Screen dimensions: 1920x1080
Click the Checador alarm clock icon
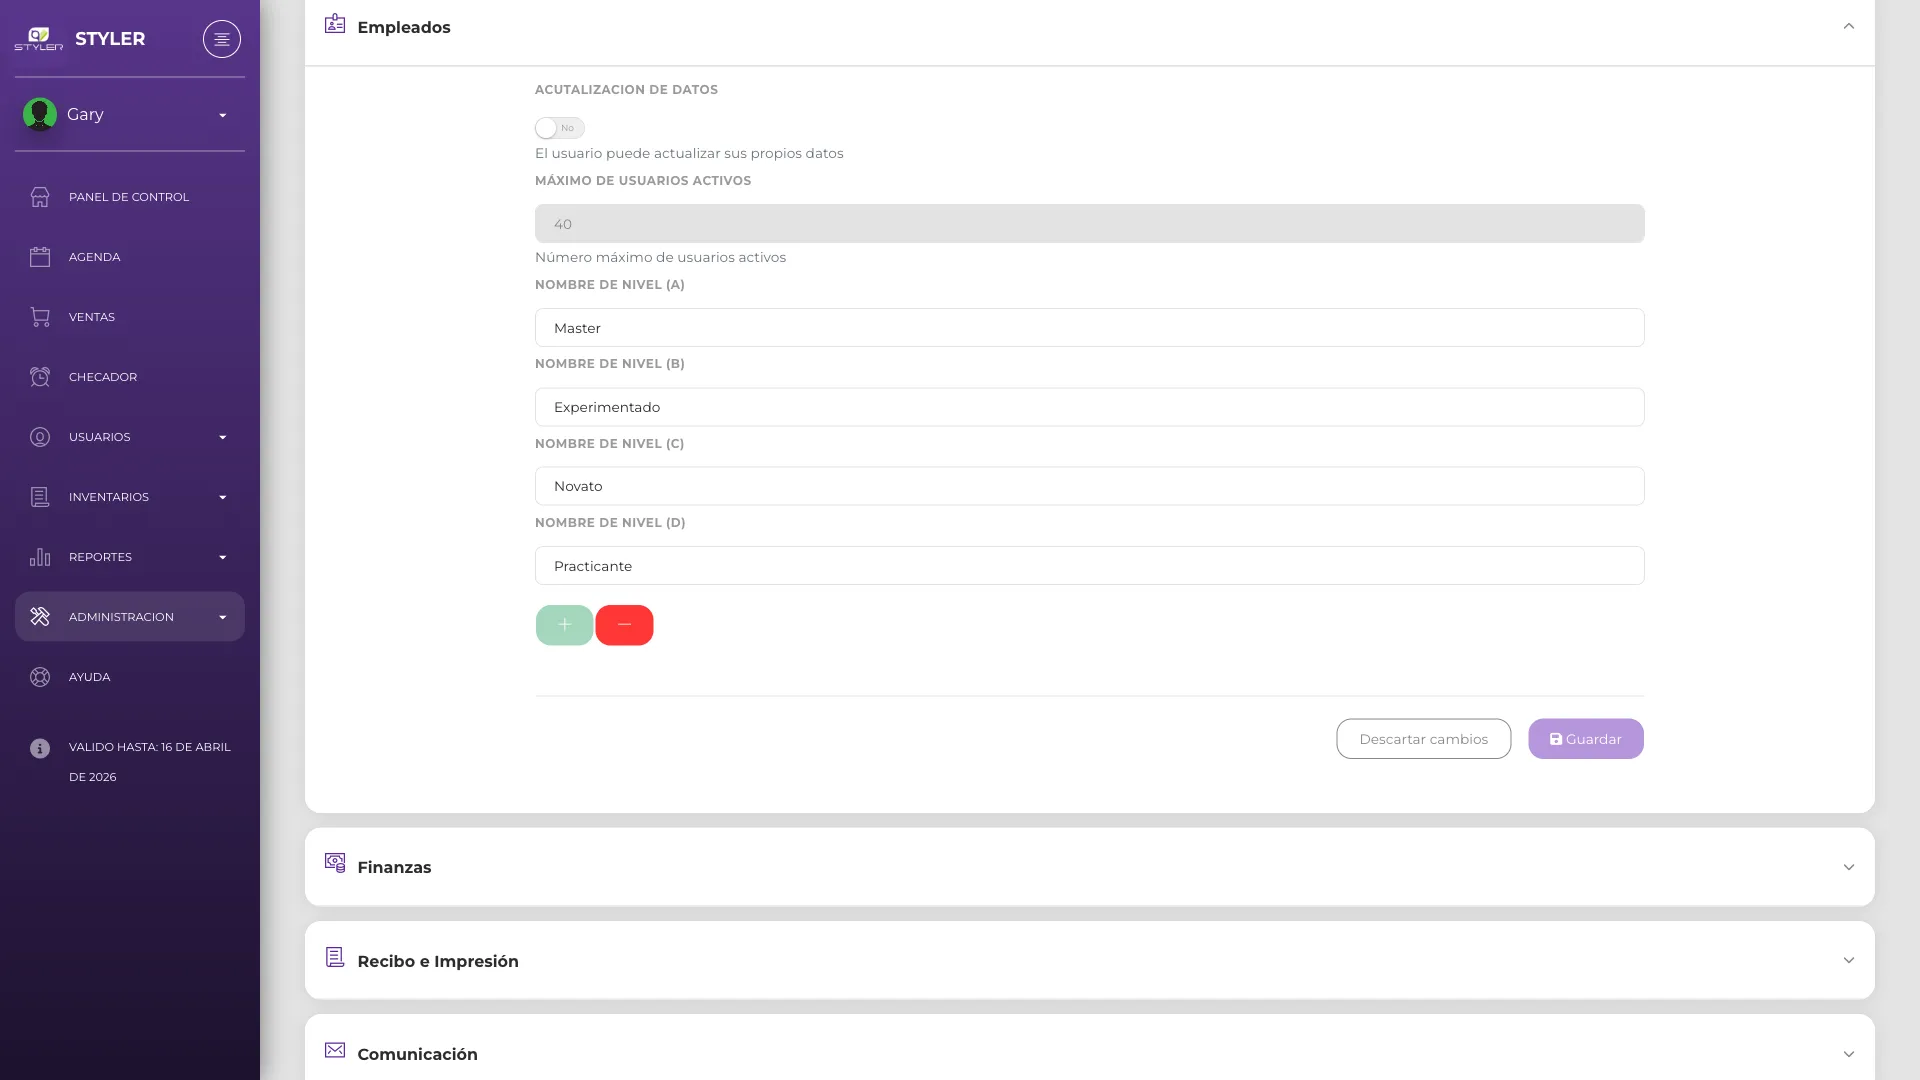tap(40, 377)
